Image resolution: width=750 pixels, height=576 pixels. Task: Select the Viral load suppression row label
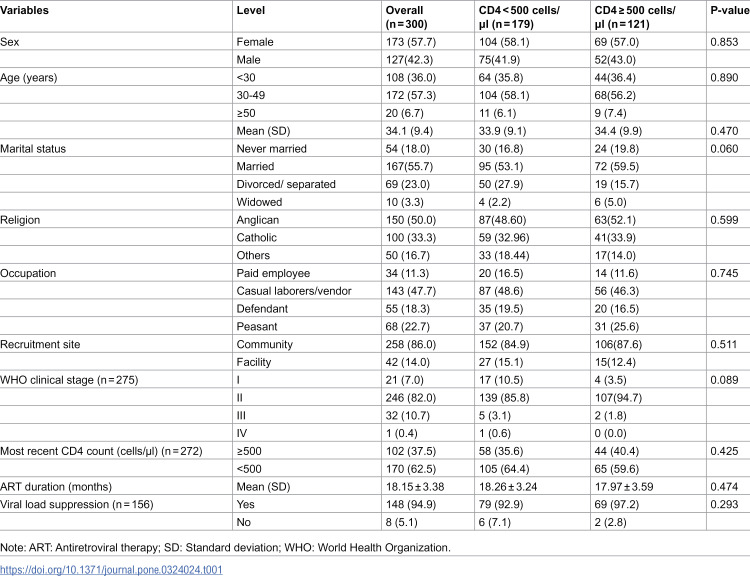click(x=77, y=504)
